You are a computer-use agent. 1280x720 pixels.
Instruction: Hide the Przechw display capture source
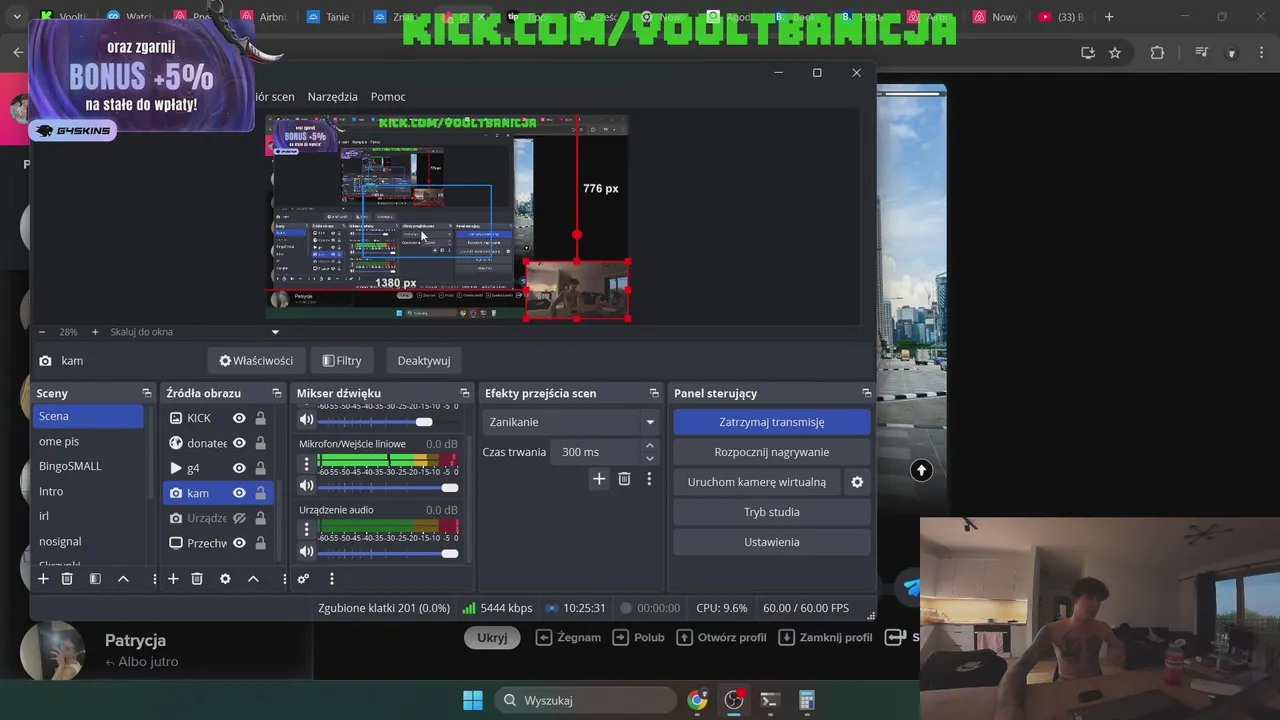pyautogui.click(x=239, y=543)
